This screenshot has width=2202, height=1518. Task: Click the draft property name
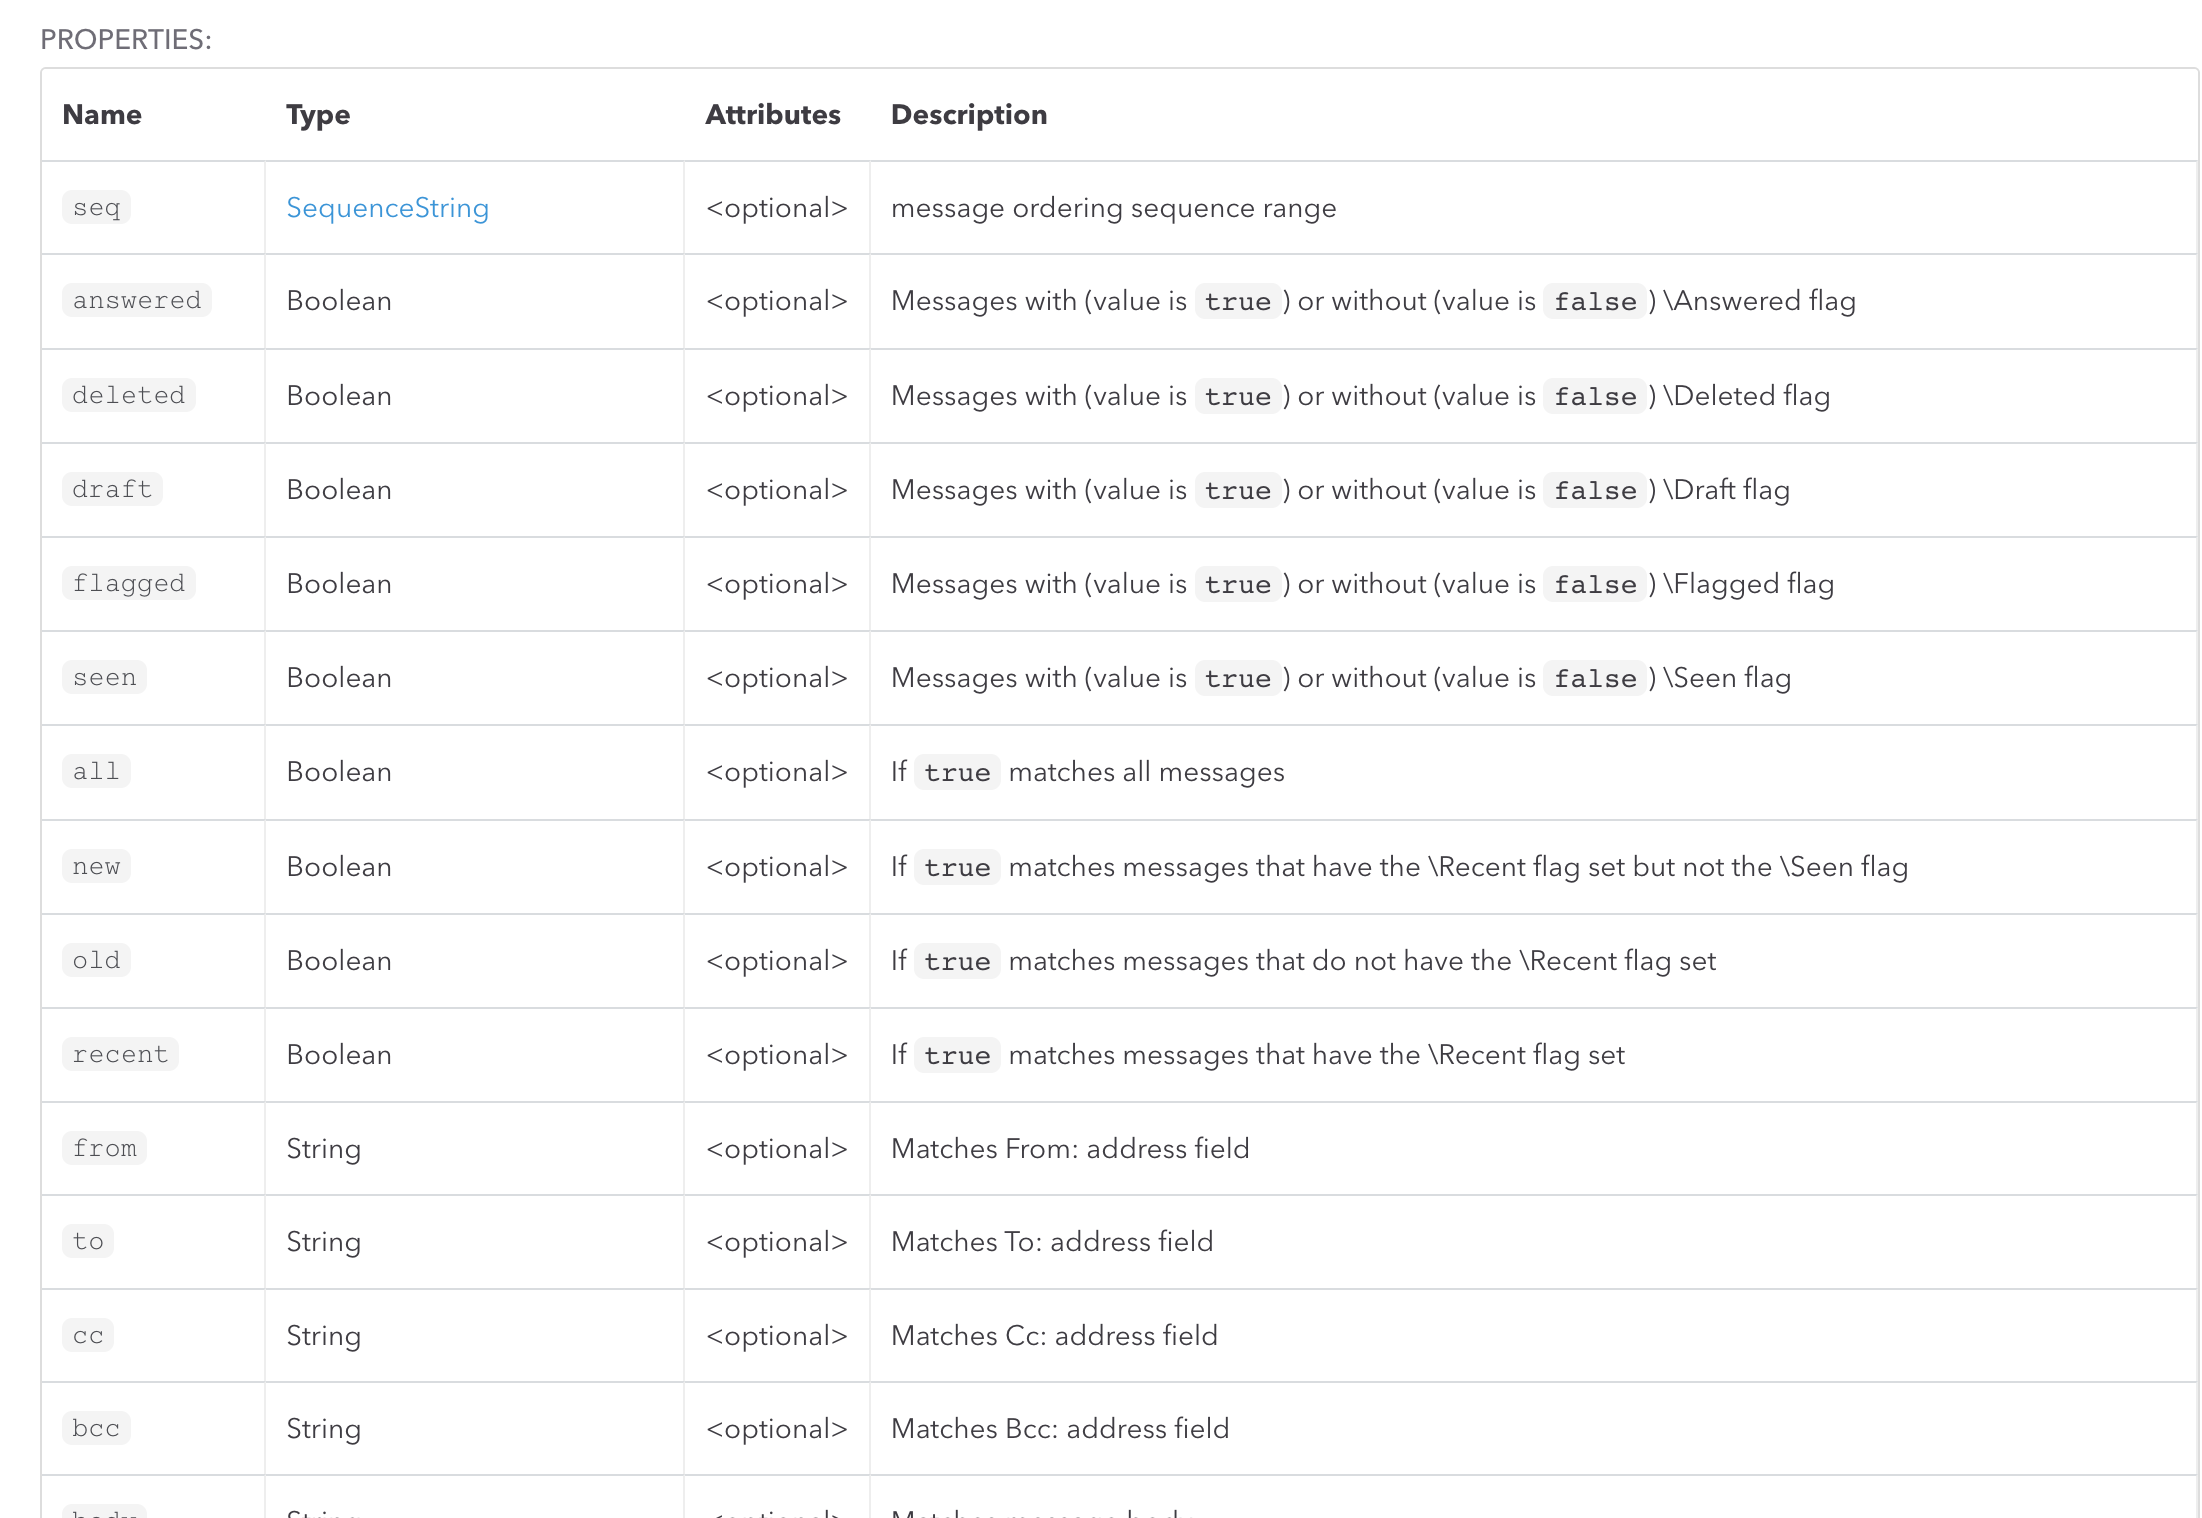pyautogui.click(x=112, y=489)
